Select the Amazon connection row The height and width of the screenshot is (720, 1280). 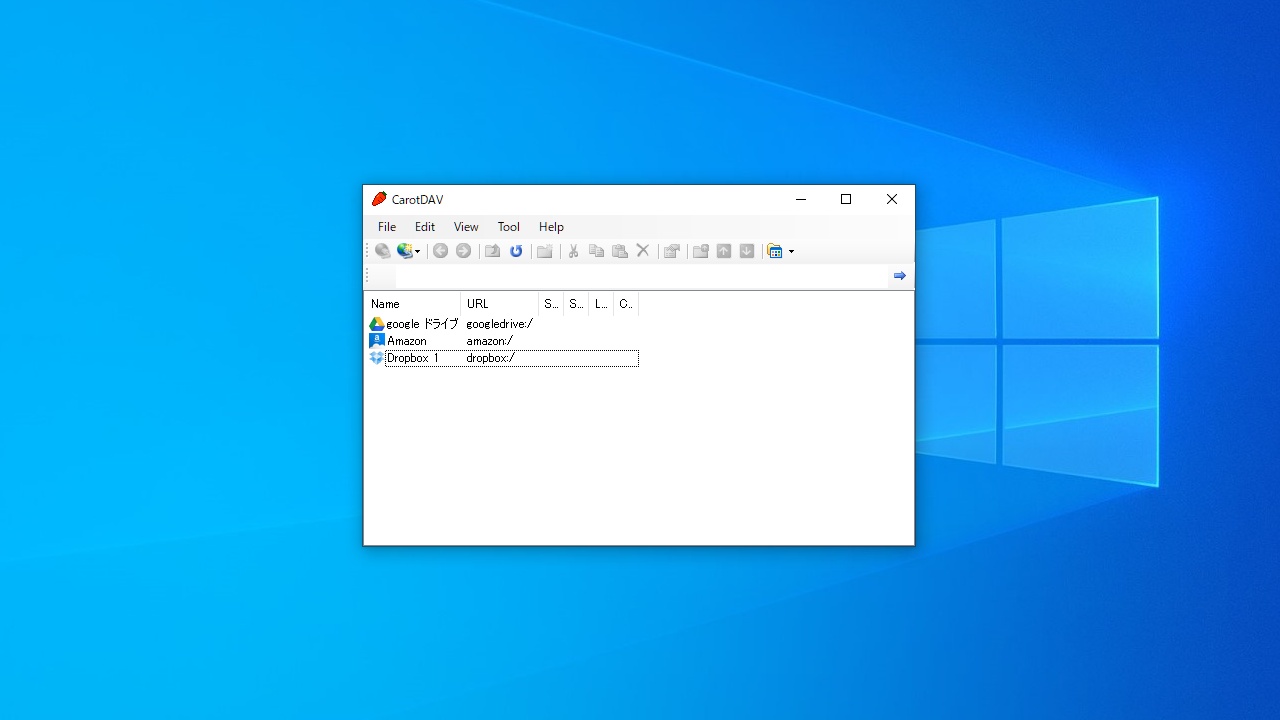pos(503,341)
